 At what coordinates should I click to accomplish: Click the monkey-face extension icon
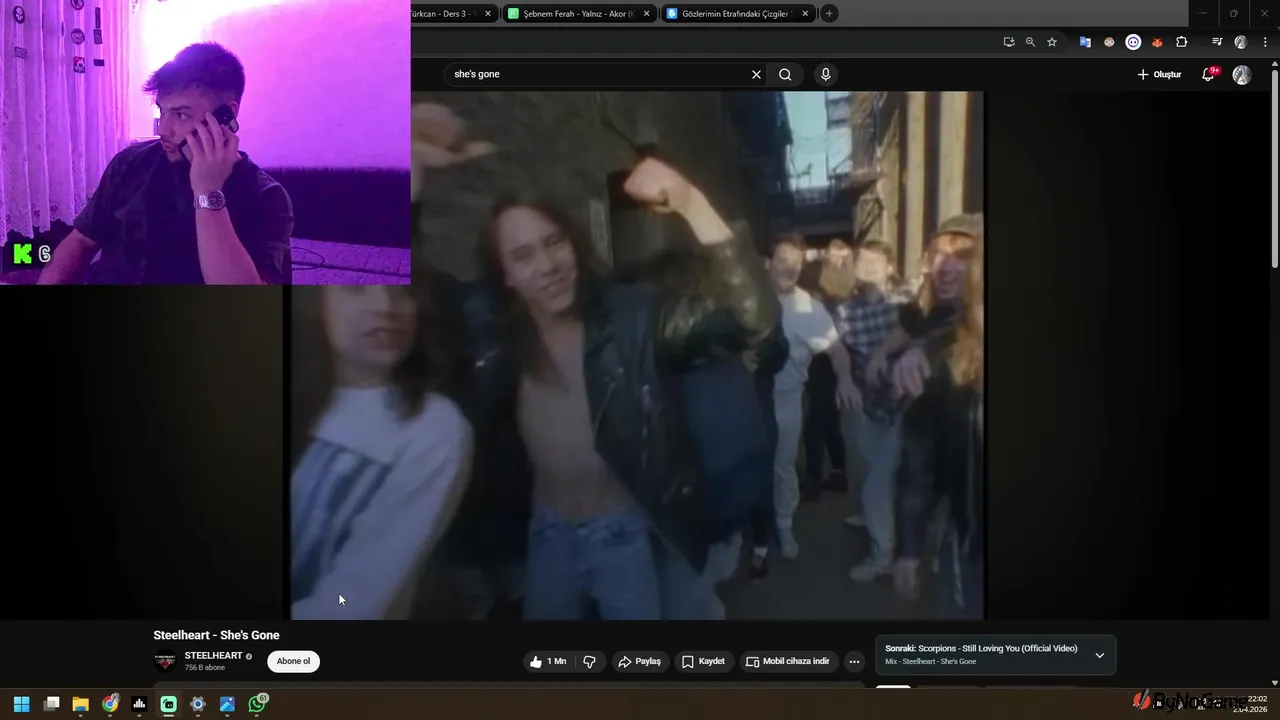1109,42
